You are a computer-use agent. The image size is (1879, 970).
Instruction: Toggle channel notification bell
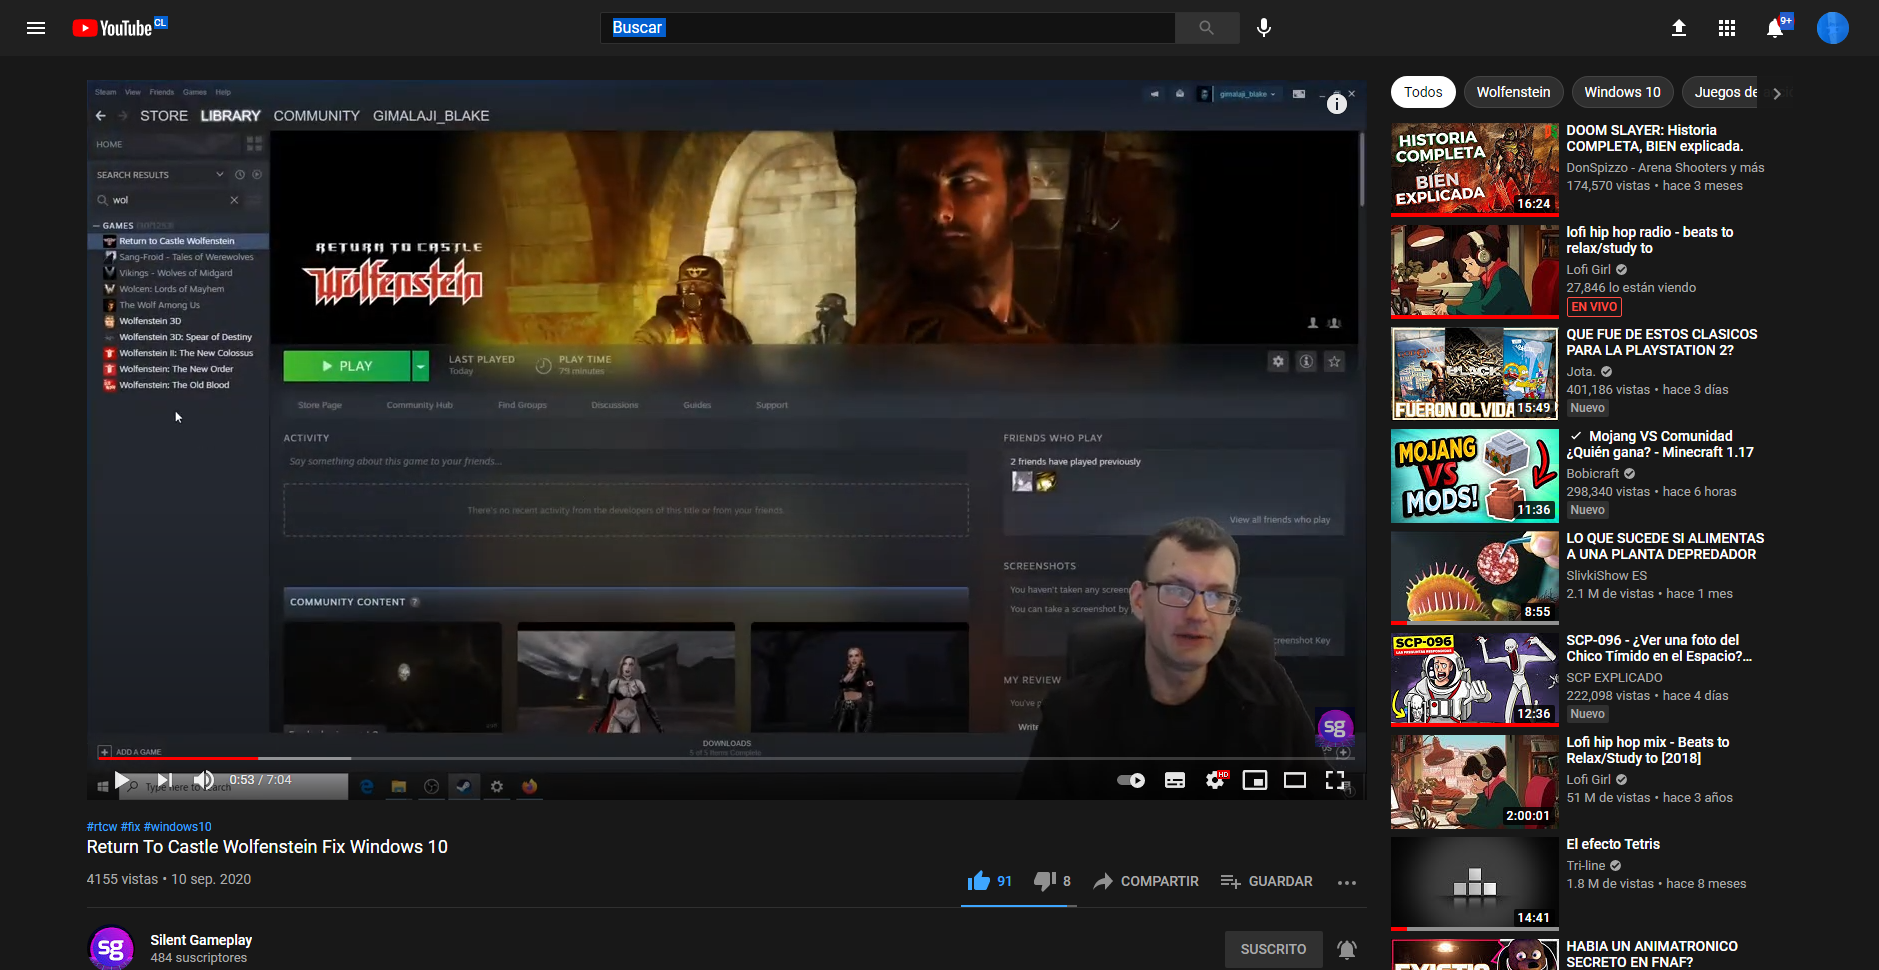[1347, 949]
